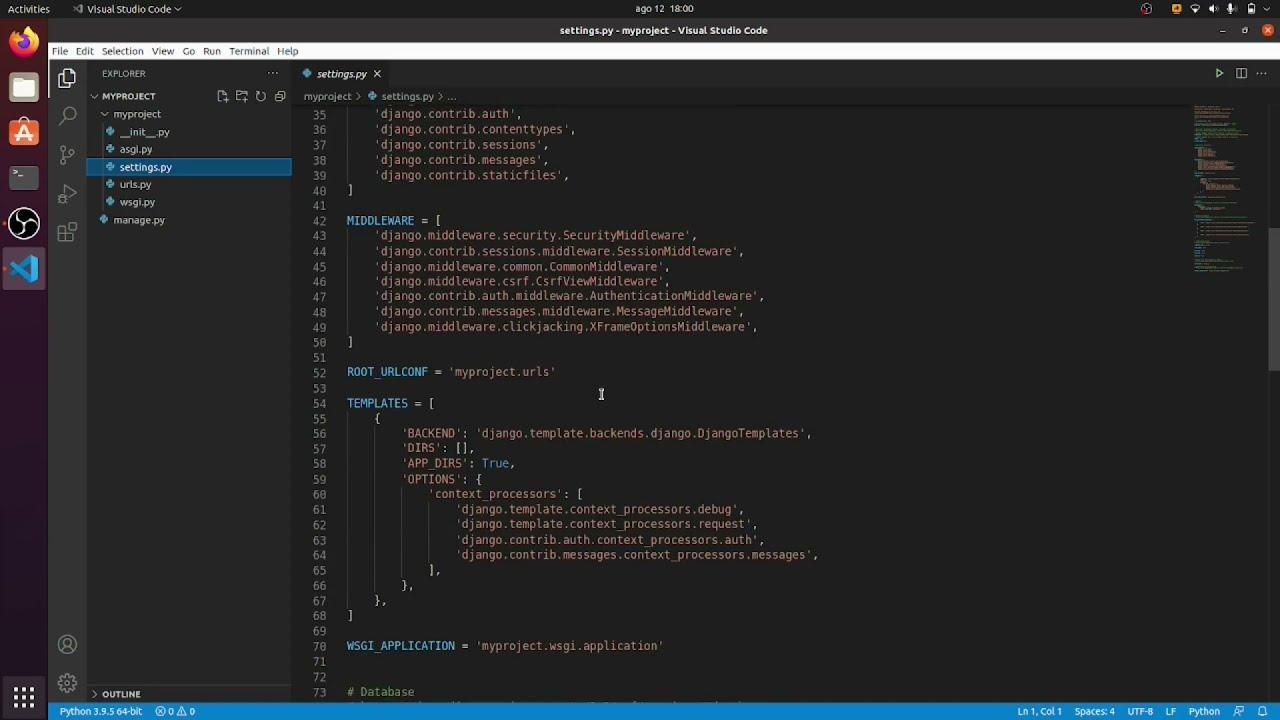Click Ln 1, Col 1 status entry

tap(1039, 711)
